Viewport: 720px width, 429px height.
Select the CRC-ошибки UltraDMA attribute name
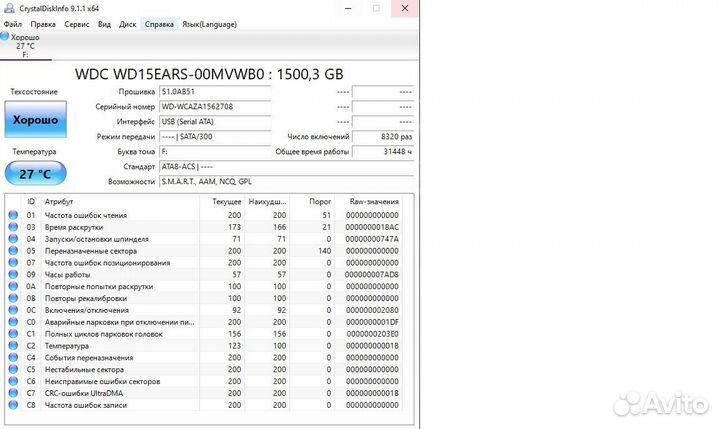click(x=84, y=393)
